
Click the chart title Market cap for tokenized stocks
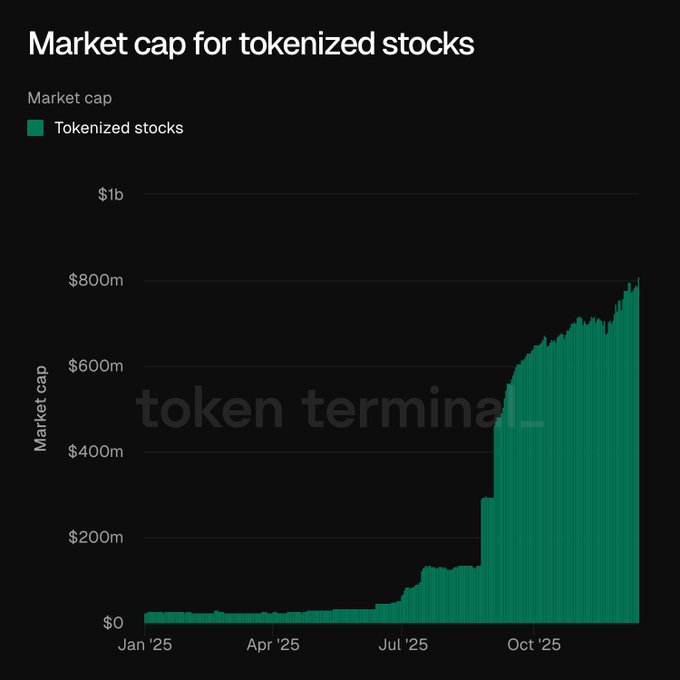pos(251,45)
